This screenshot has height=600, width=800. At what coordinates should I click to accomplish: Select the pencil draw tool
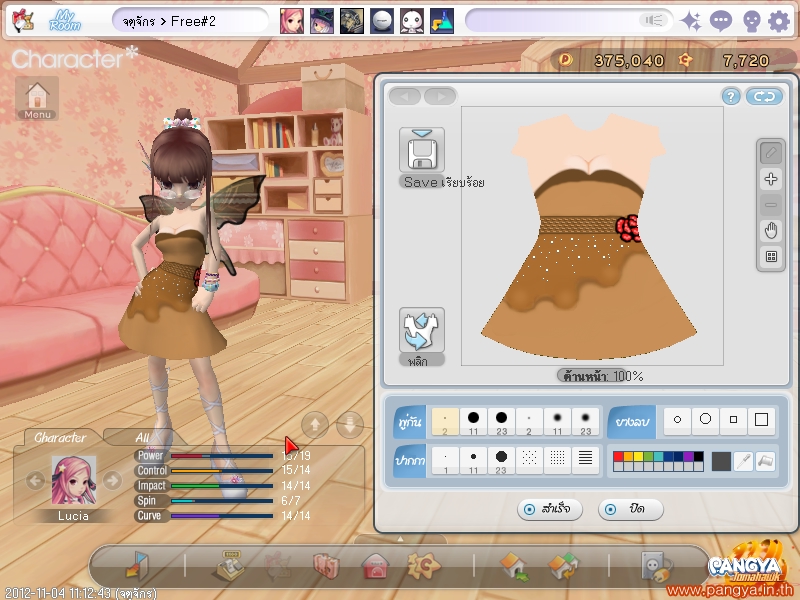pos(771,153)
